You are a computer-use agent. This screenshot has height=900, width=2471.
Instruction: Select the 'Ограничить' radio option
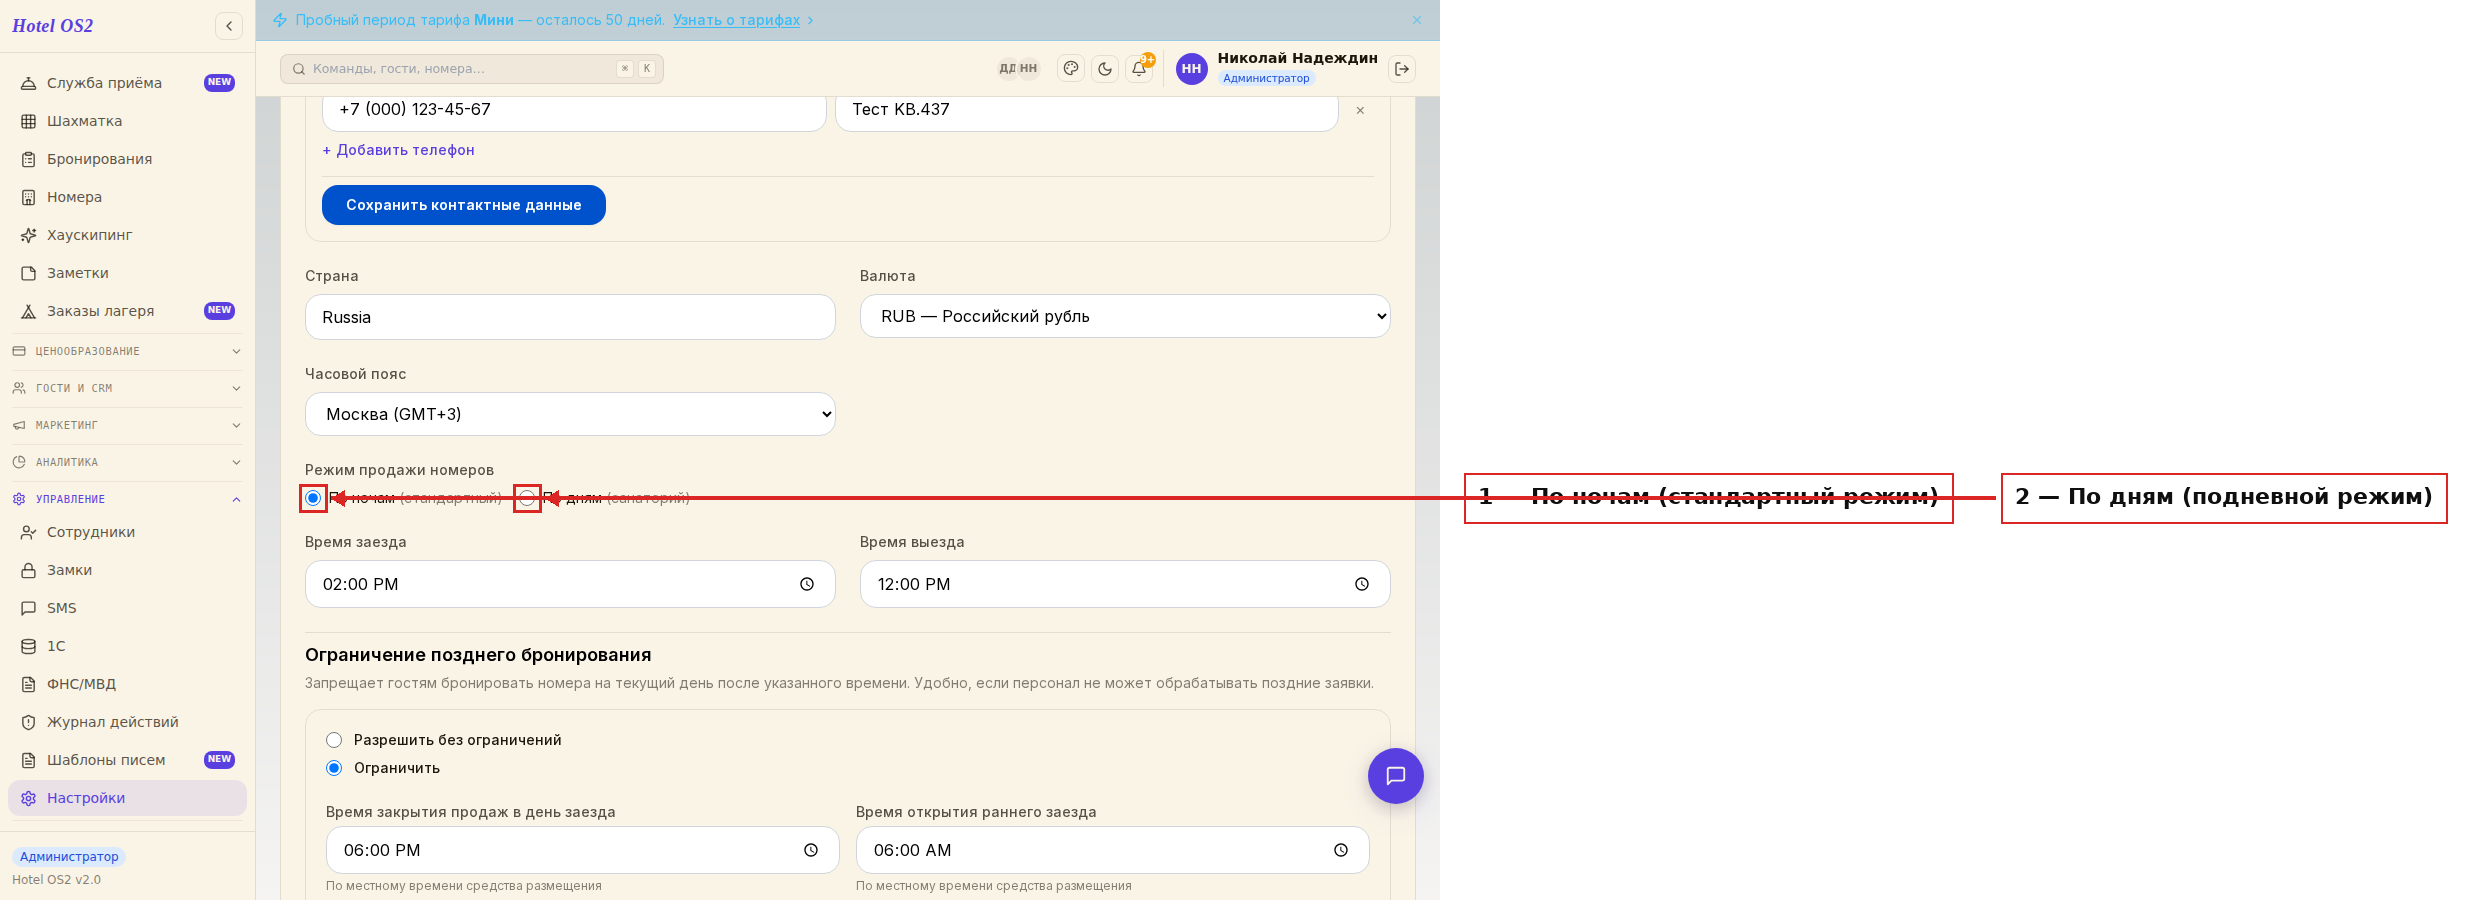click(x=334, y=768)
